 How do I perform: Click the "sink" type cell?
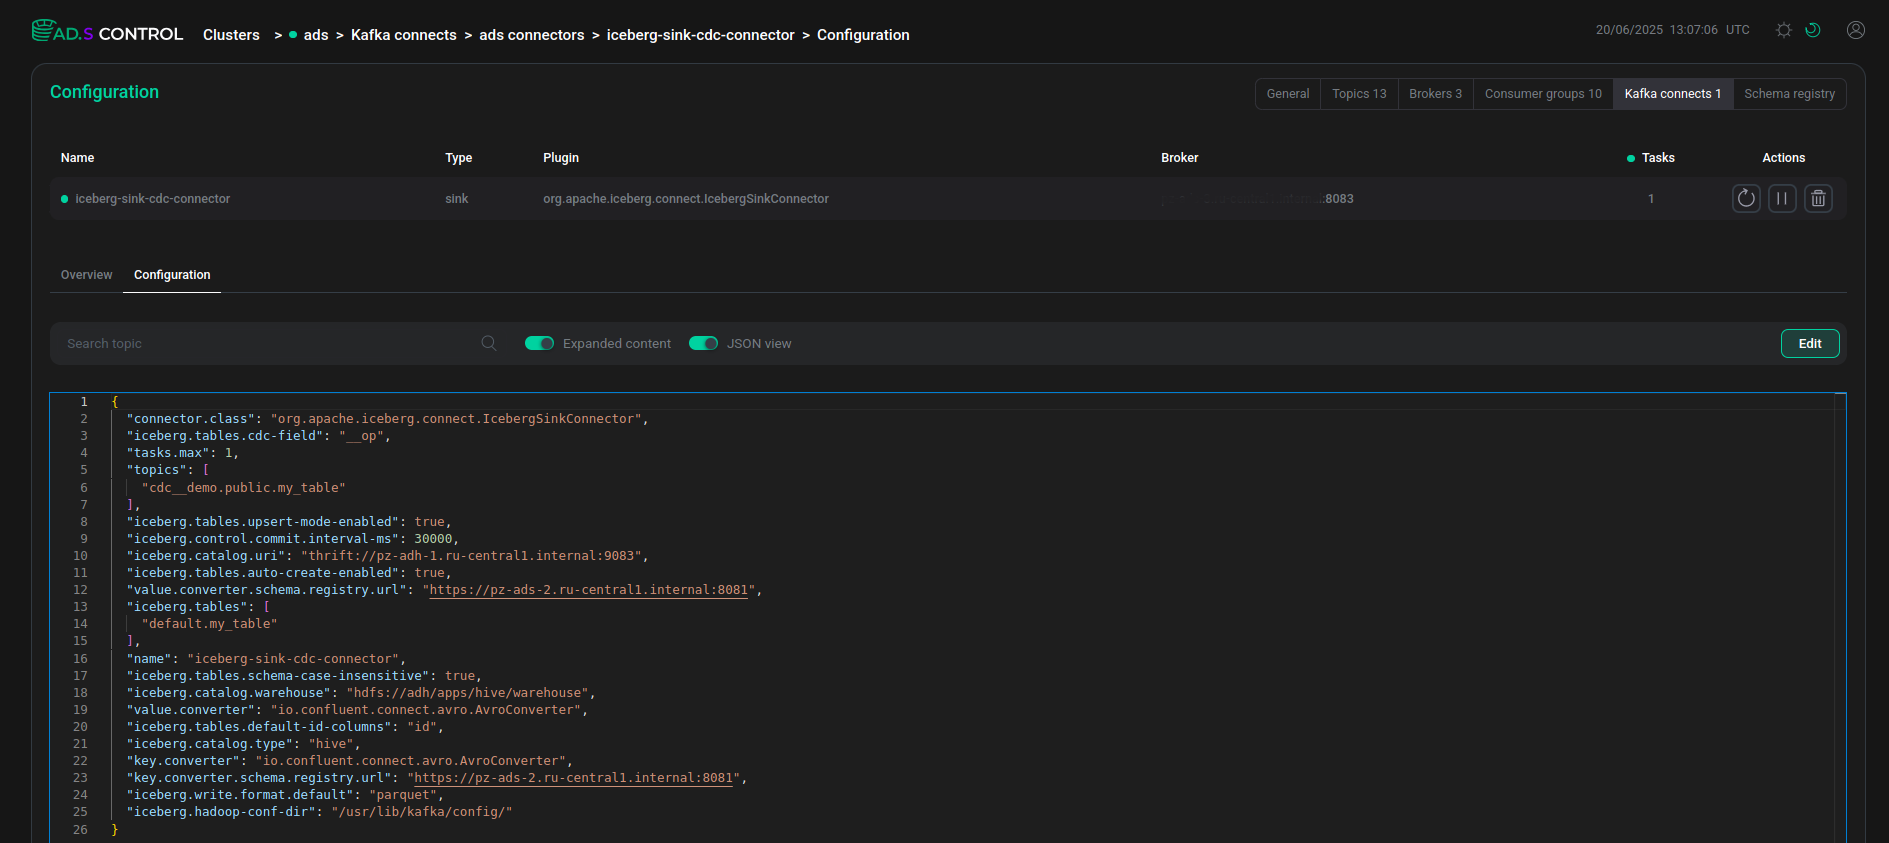click(457, 199)
